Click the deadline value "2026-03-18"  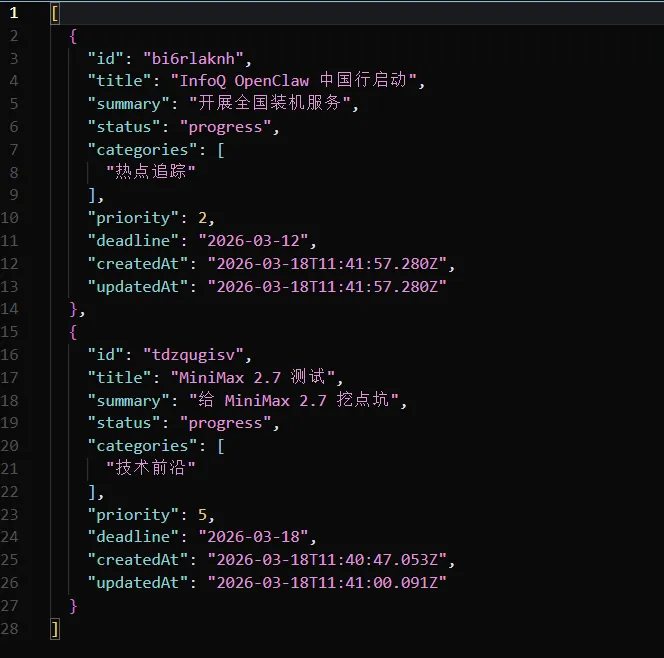[x=257, y=537]
